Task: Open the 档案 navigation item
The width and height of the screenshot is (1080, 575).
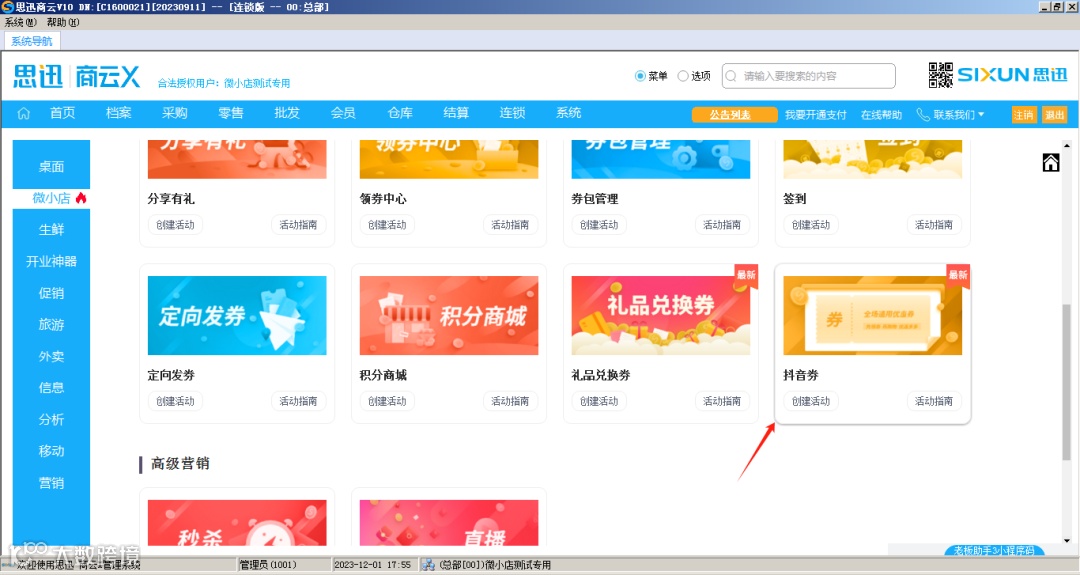Action: coord(118,113)
